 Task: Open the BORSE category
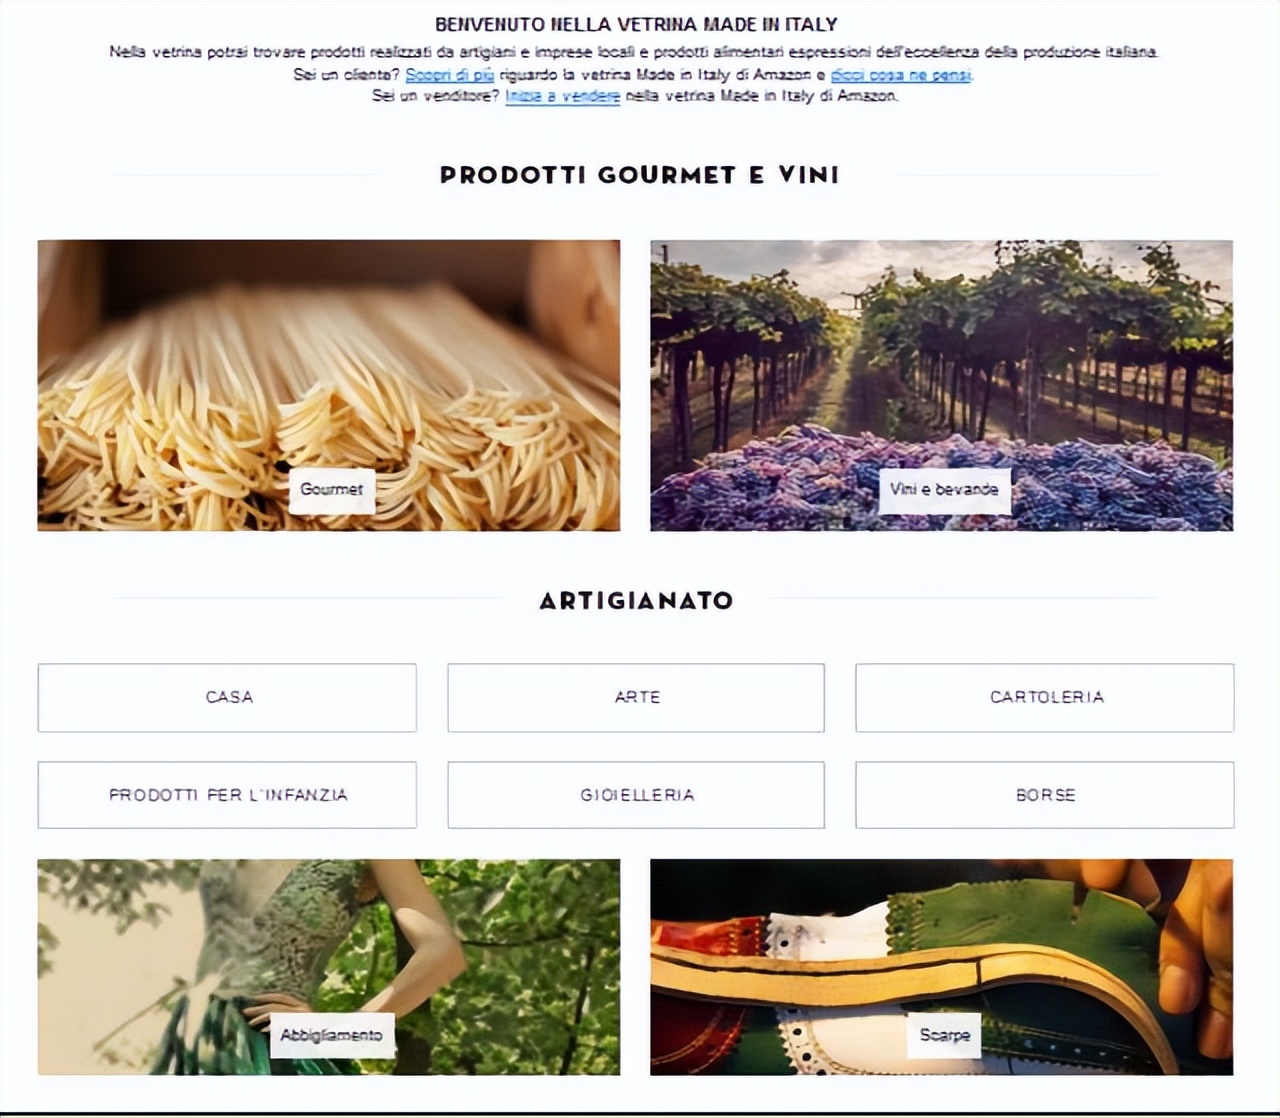tap(1045, 795)
